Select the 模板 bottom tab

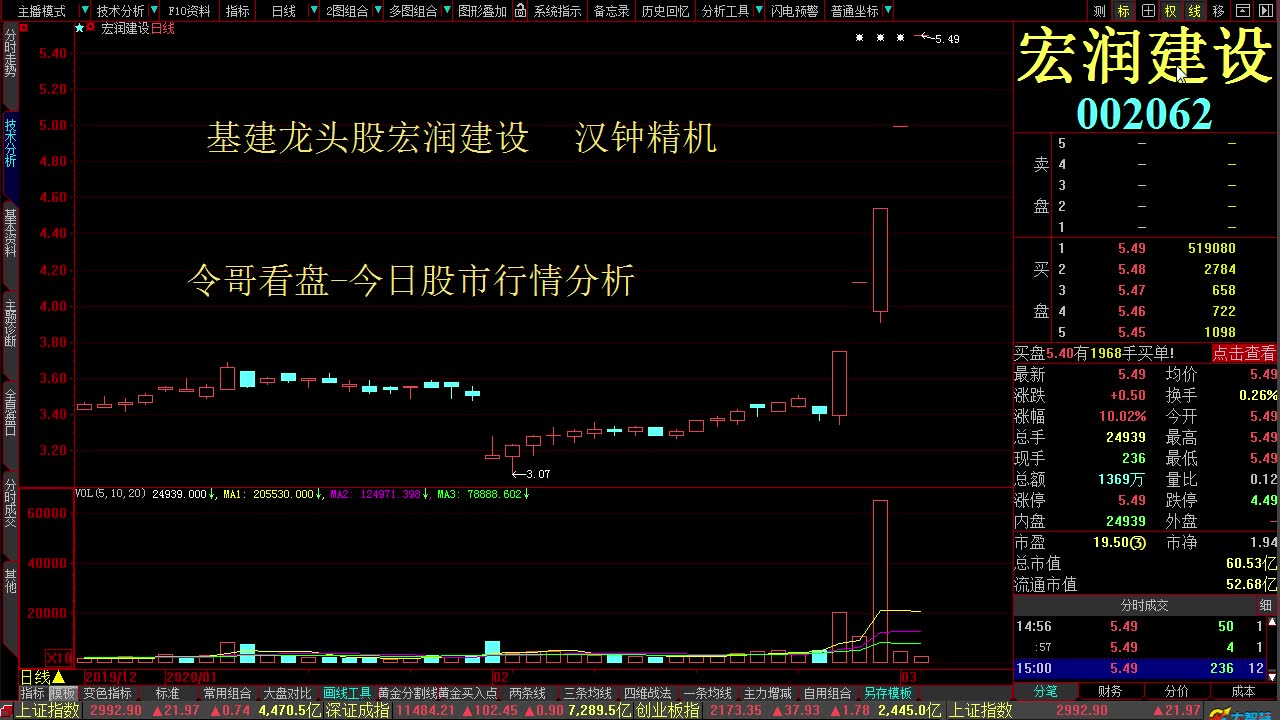tap(63, 693)
